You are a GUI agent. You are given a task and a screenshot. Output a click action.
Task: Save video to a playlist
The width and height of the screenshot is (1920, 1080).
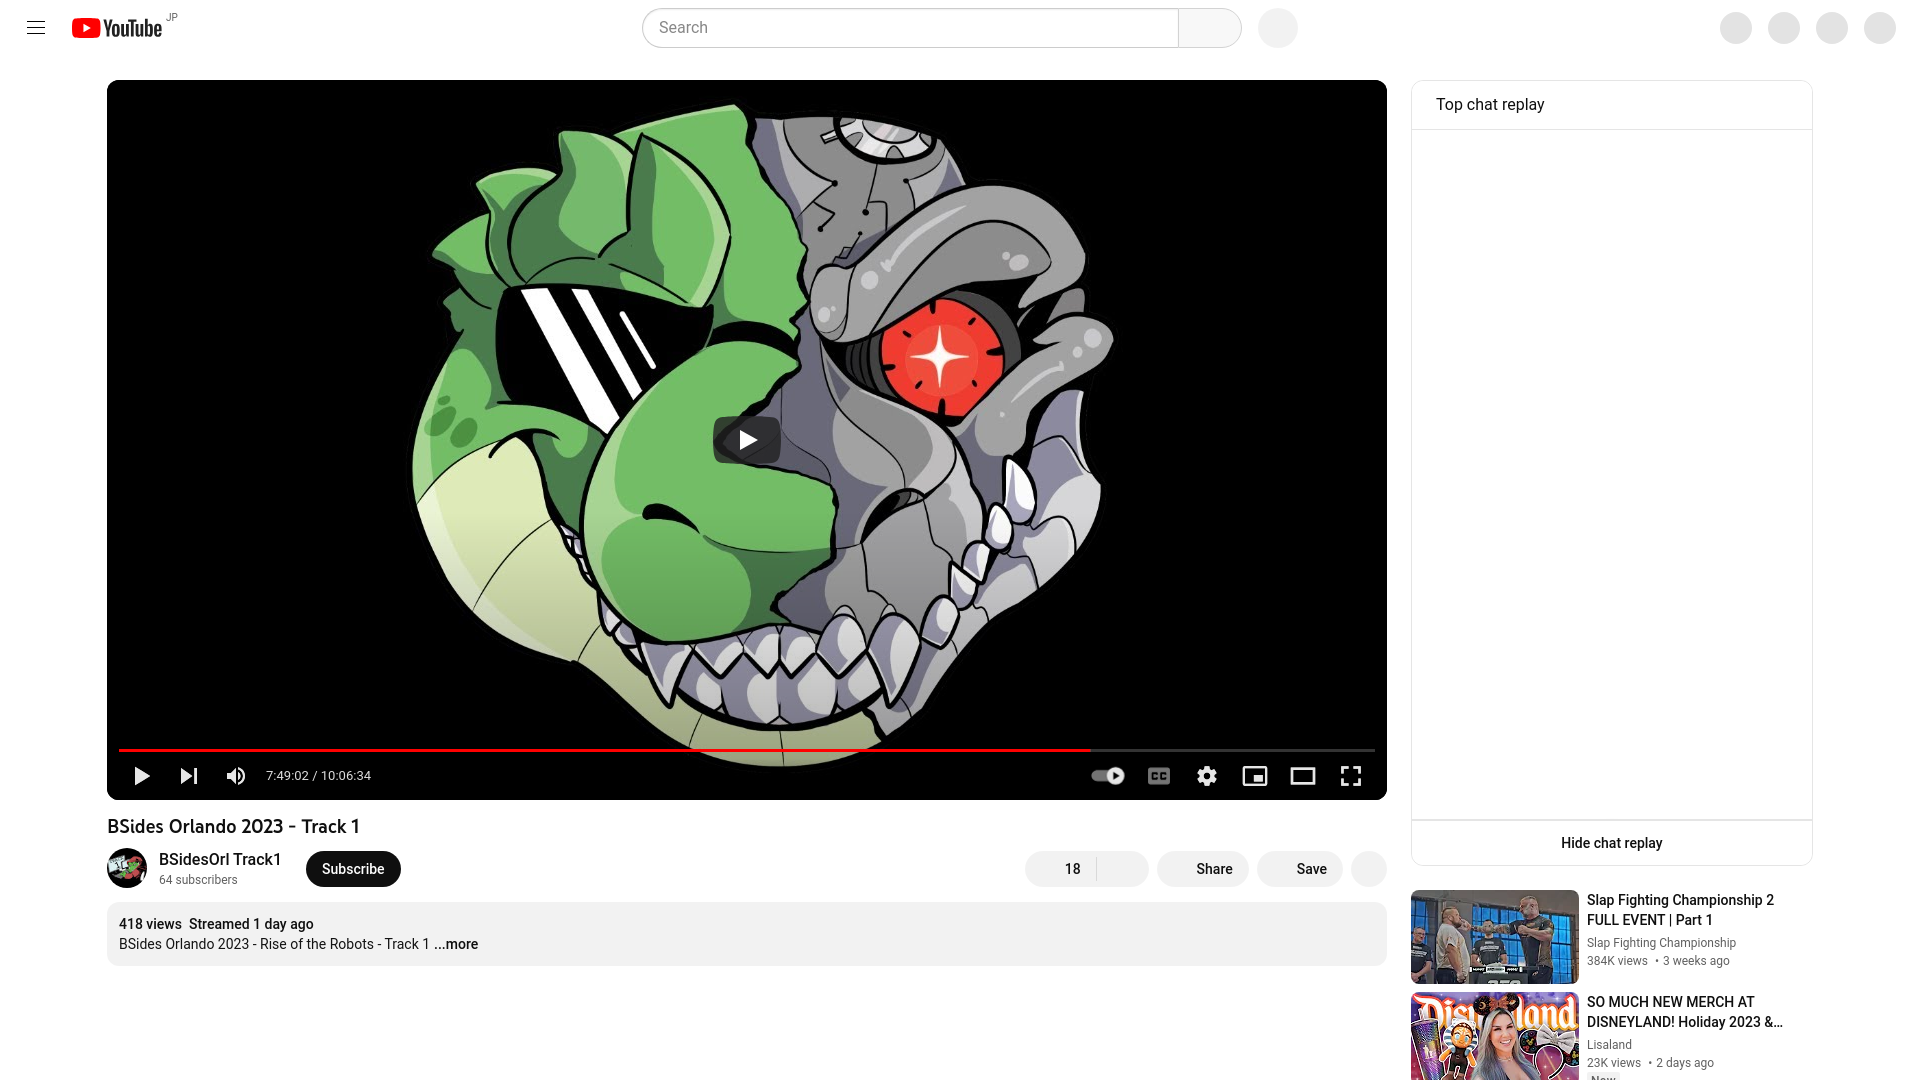pyautogui.click(x=1300, y=869)
